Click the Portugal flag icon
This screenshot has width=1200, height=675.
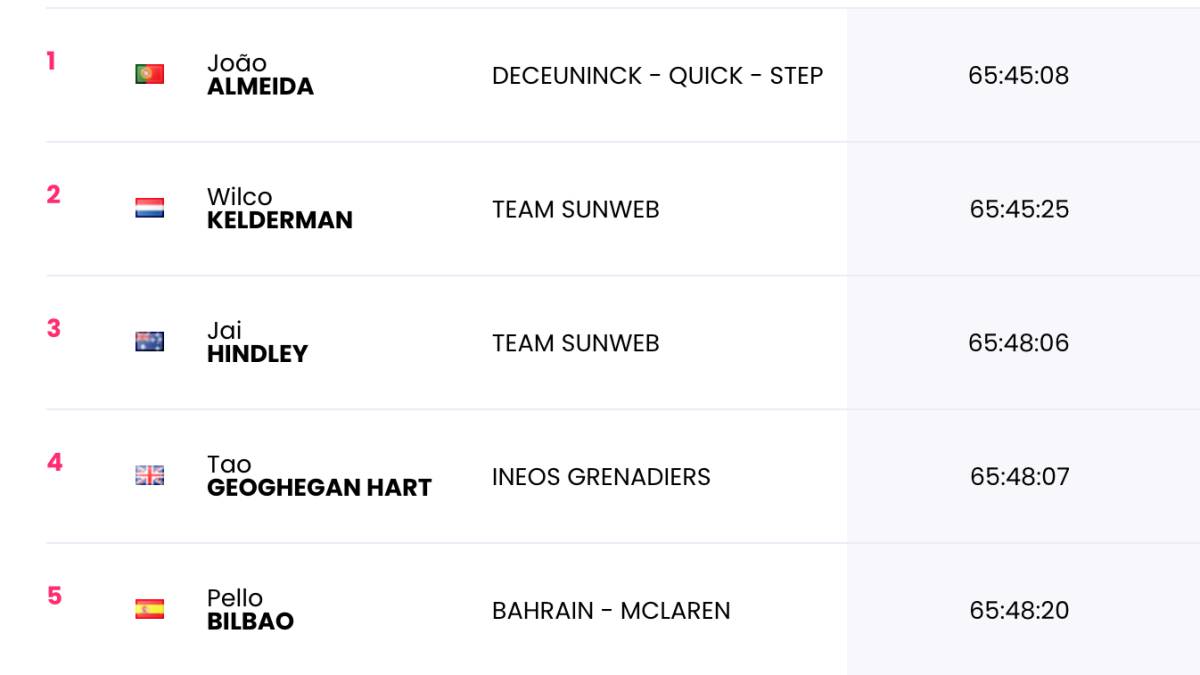coord(150,74)
